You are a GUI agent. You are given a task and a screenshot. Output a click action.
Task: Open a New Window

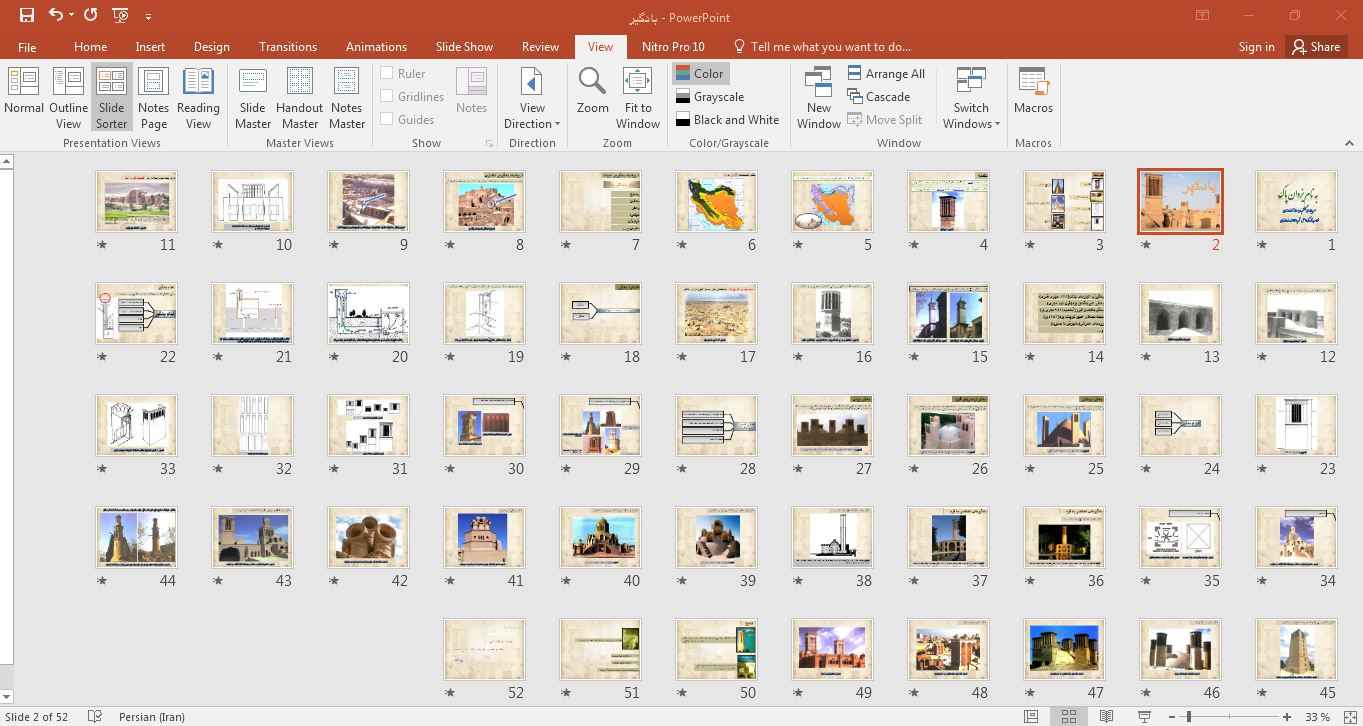tap(818, 97)
